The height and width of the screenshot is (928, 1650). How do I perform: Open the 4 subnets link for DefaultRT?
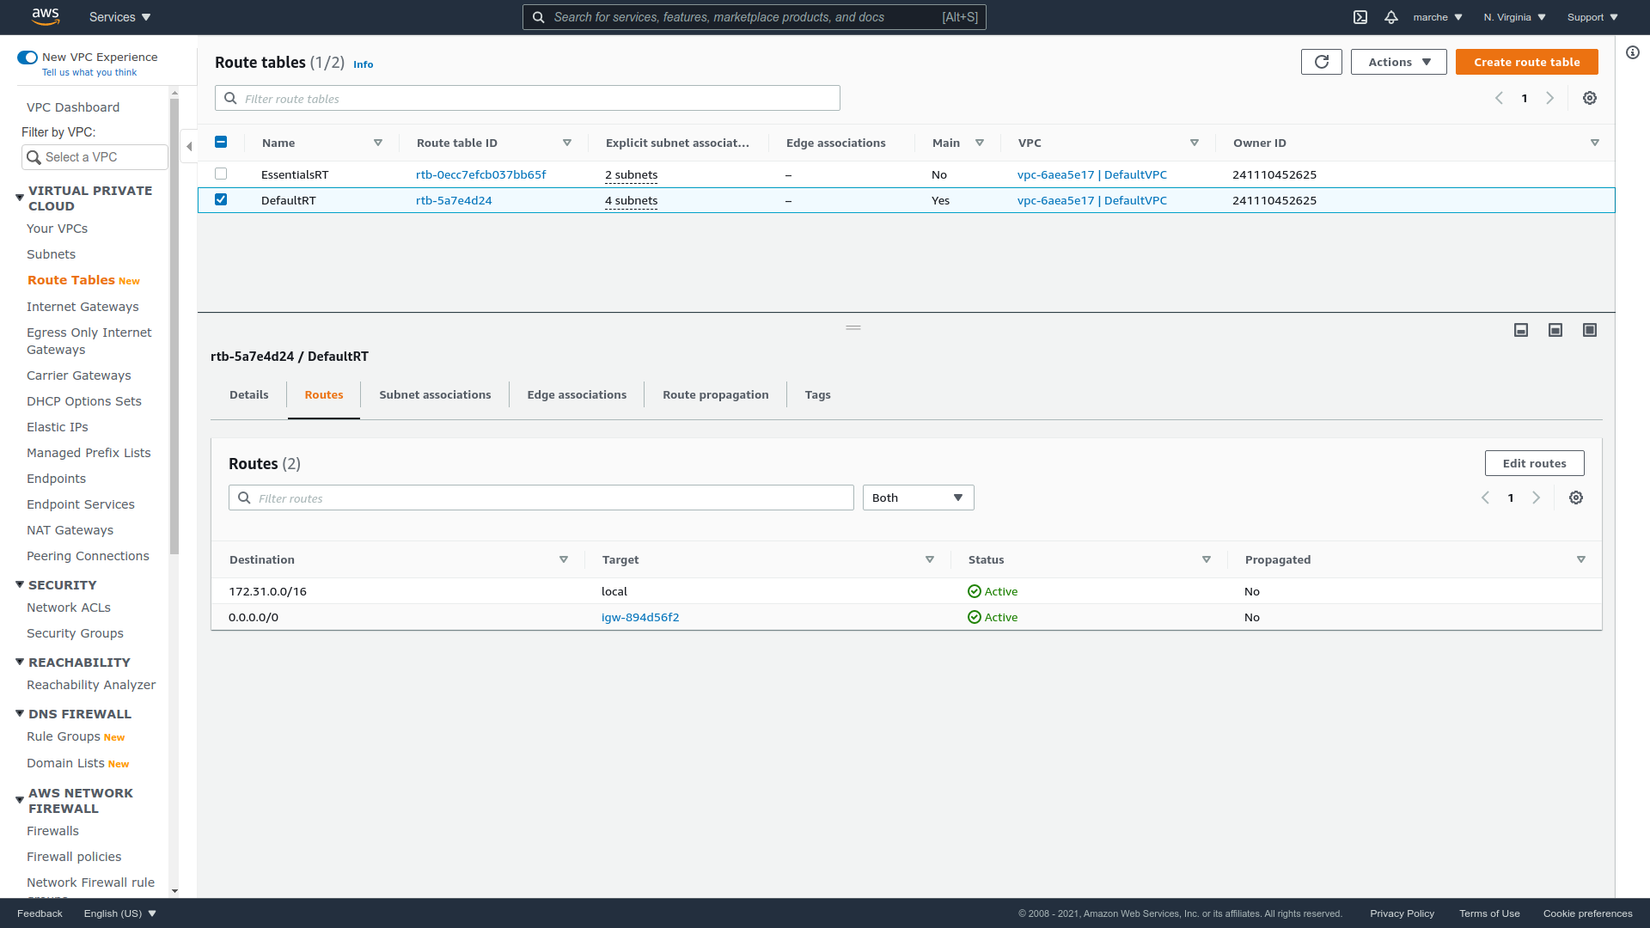pyautogui.click(x=631, y=201)
